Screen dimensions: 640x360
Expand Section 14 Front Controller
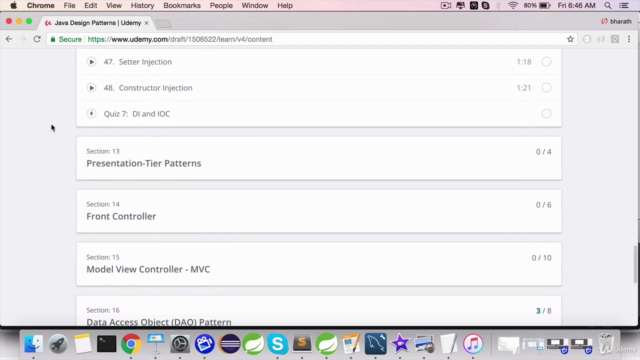click(x=319, y=211)
